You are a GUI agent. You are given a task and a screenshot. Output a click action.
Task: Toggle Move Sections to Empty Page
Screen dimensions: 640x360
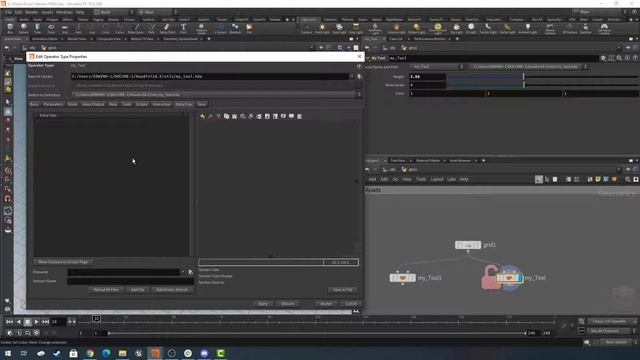(x=63, y=262)
